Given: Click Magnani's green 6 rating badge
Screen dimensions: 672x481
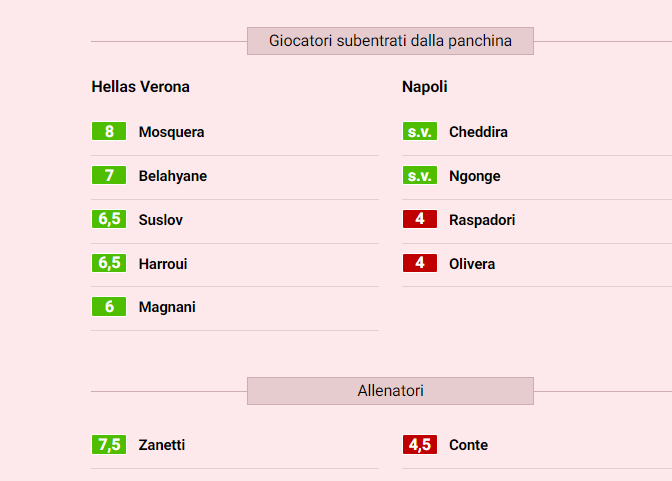Looking at the screenshot, I should pos(108,307).
